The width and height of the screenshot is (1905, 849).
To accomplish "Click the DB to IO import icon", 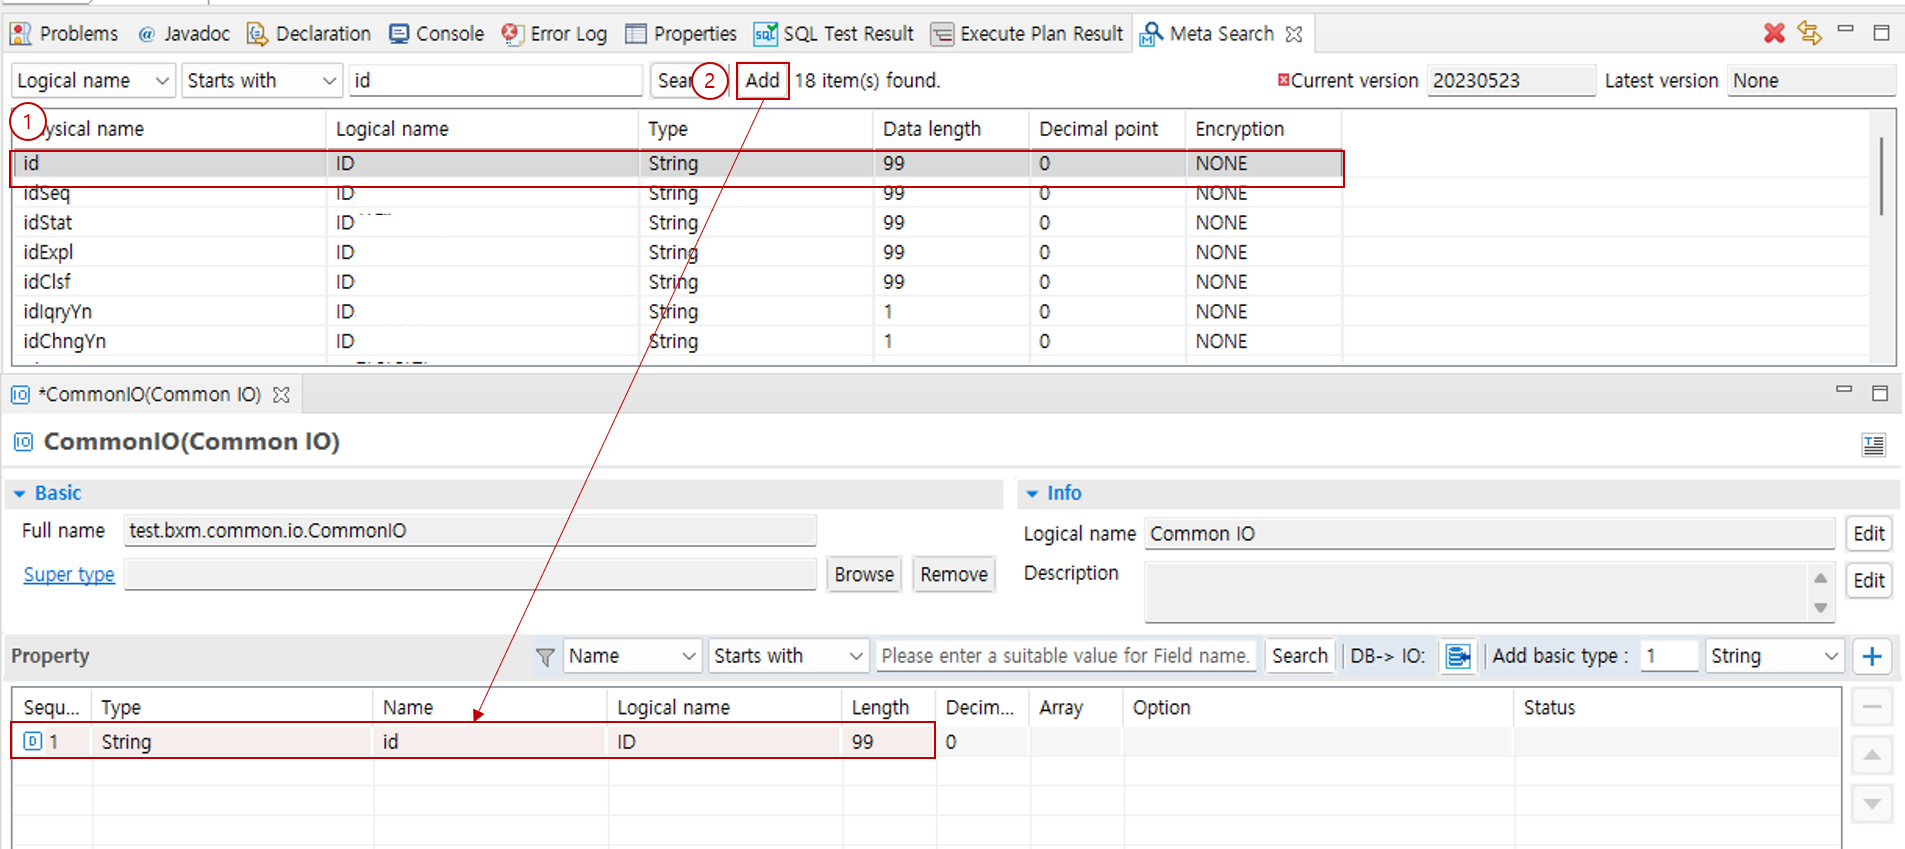I will 1458,656.
